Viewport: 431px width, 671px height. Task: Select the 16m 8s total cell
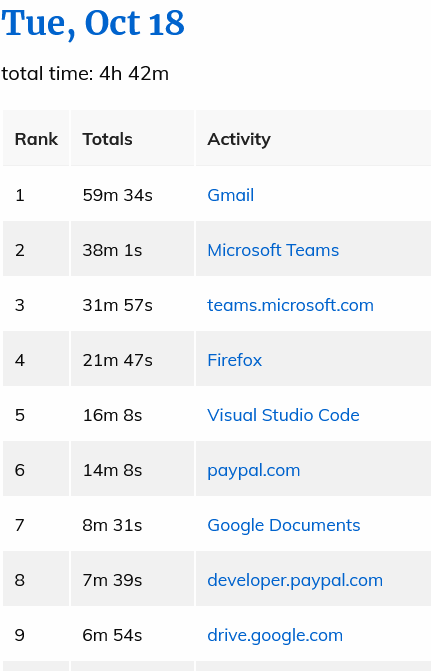click(132, 415)
